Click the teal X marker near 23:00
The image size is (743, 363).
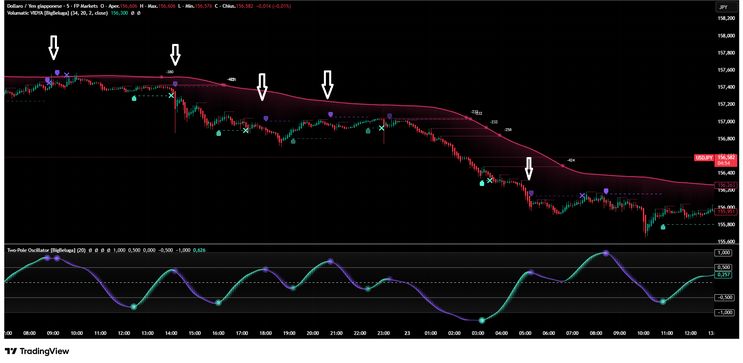click(381, 128)
